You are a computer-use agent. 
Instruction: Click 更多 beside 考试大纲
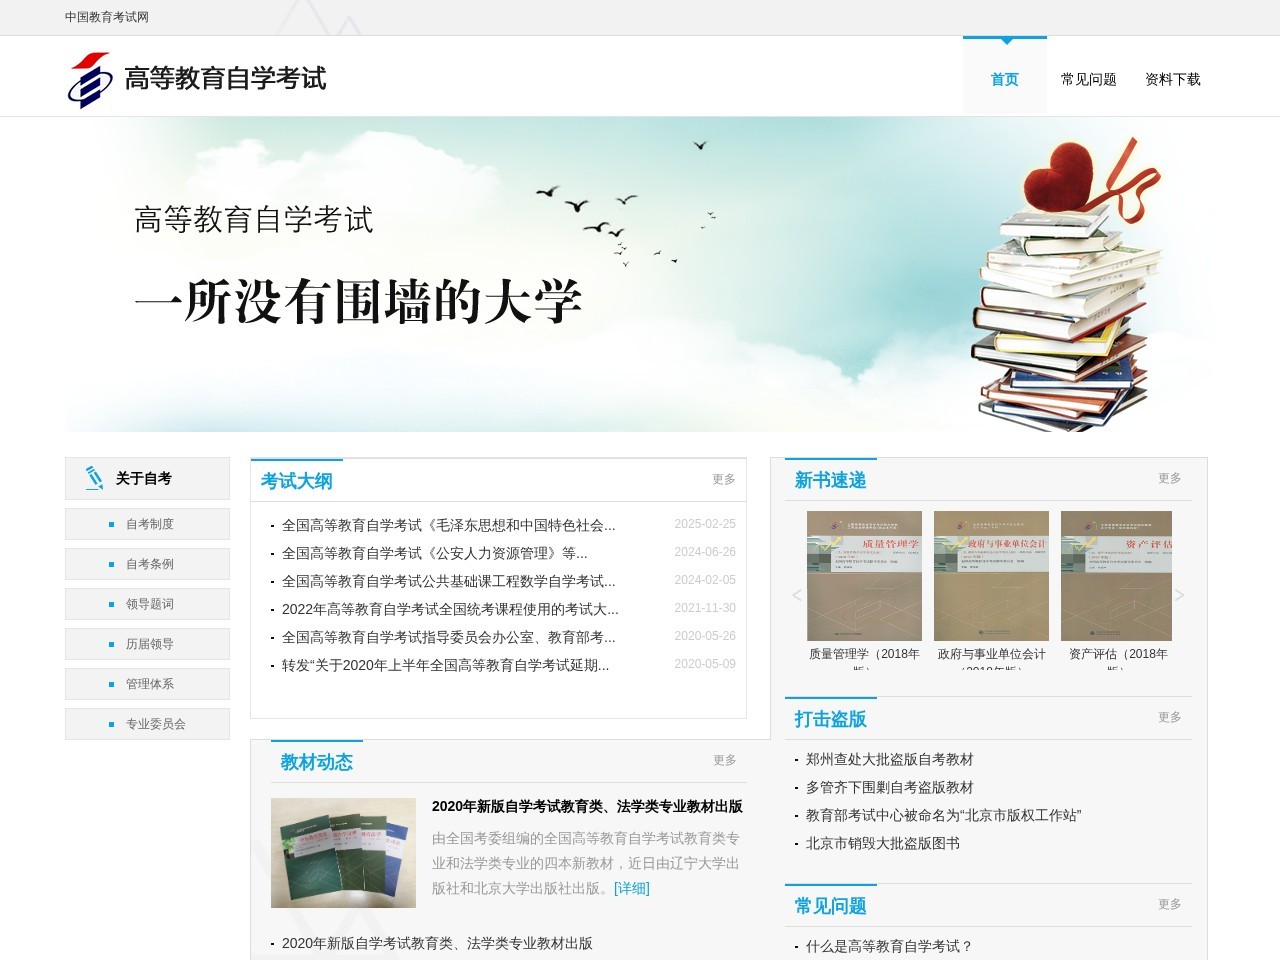tap(722, 480)
